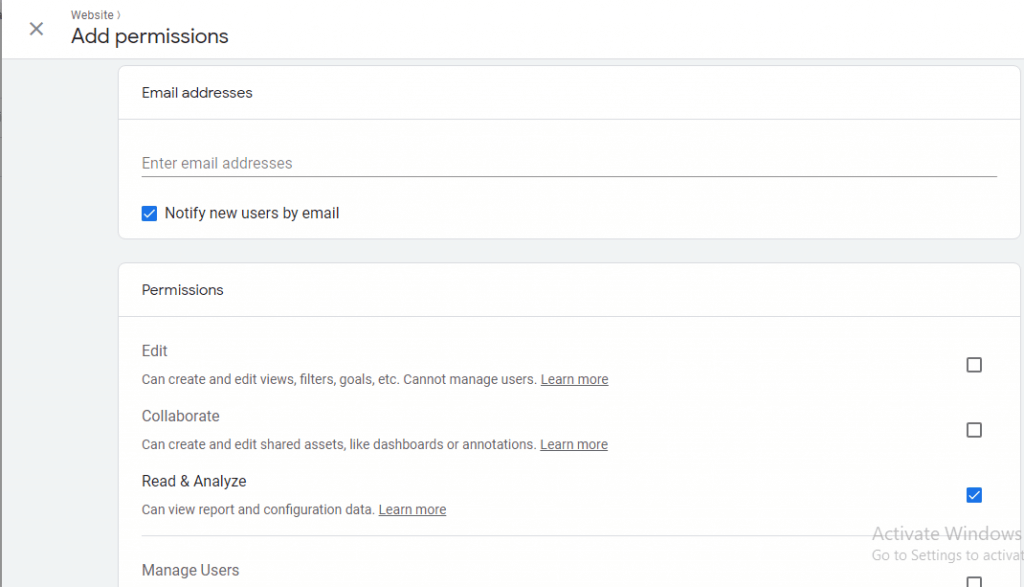Click the Email addresses section heading
The image size is (1024, 587).
(197, 93)
